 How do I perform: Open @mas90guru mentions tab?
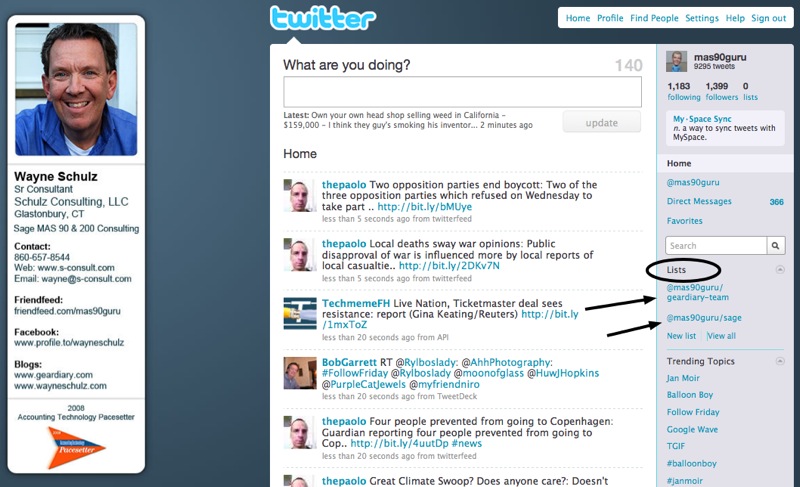tap(693, 183)
